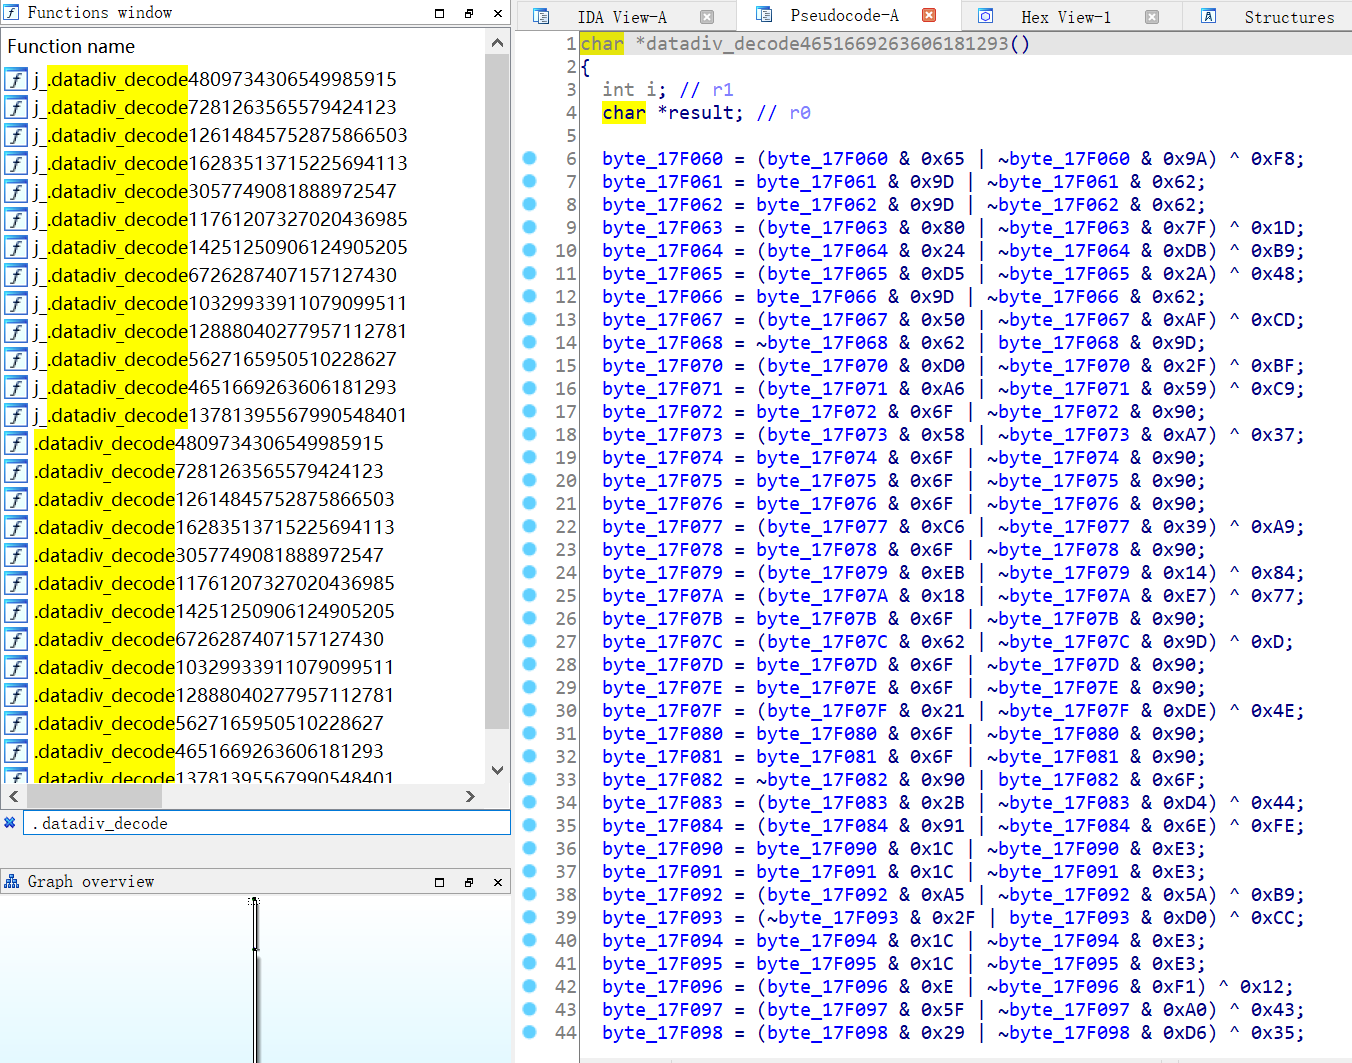Select j_.datadiv_decode7281263565579424123 function

215,107
